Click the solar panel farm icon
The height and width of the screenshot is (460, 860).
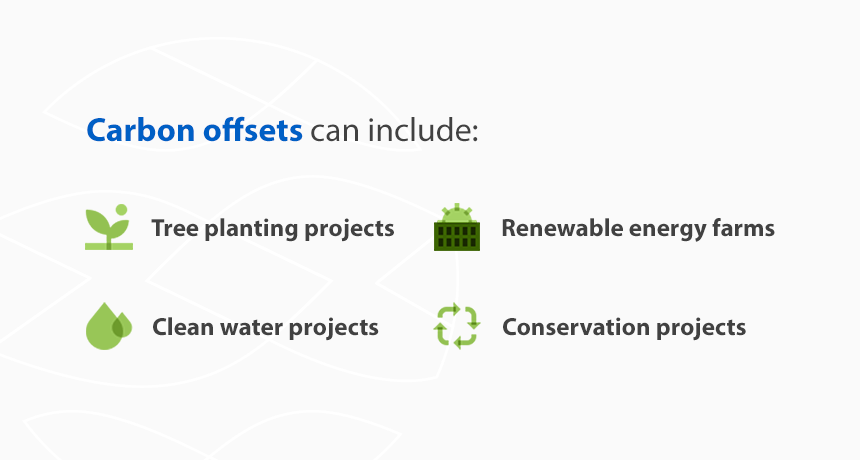pos(457,228)
